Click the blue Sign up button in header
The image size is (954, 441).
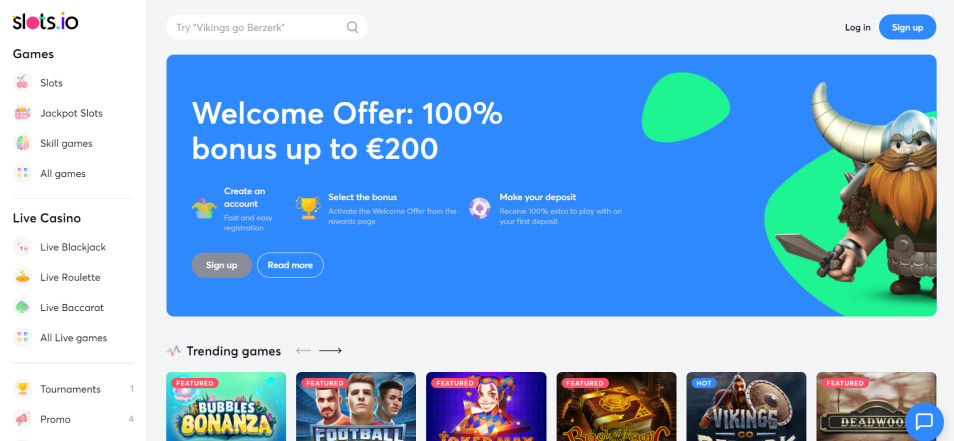click(907, 27)
